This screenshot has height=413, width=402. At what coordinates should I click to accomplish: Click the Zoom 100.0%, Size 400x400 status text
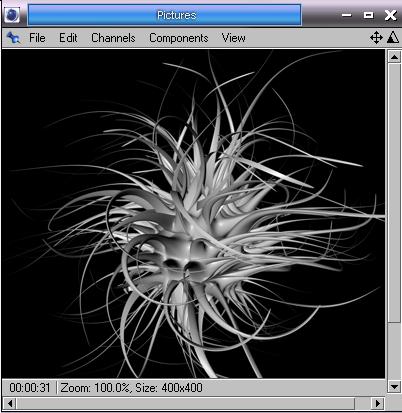pyautogui.click(x=131, y=388)
